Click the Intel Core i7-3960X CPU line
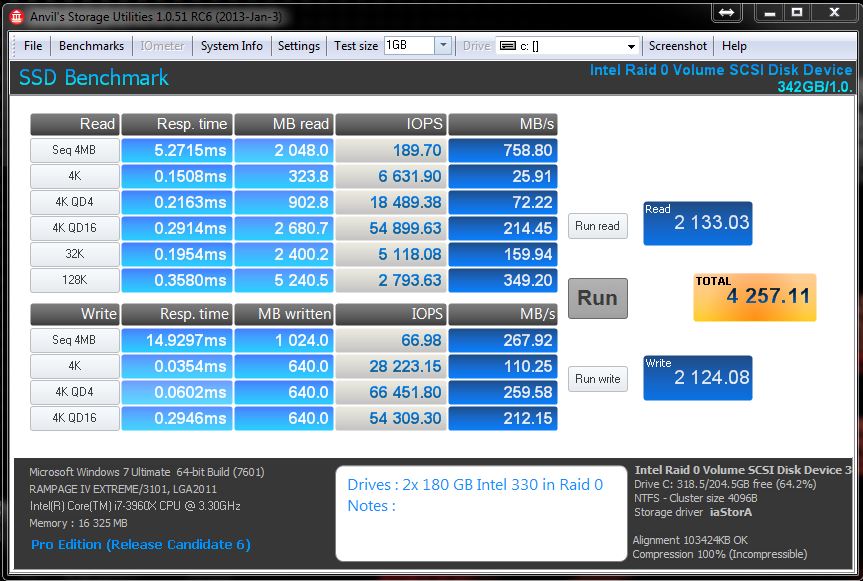 click(135, 506)
